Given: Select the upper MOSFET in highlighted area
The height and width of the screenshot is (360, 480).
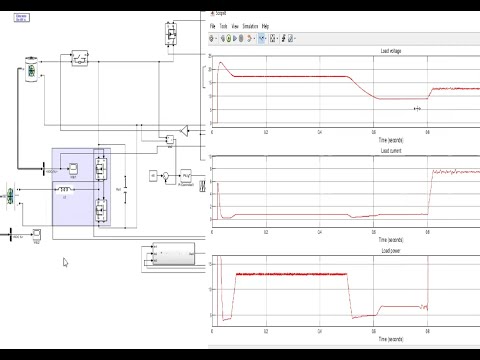Looking at the screenshot, I should coord(101,169).
